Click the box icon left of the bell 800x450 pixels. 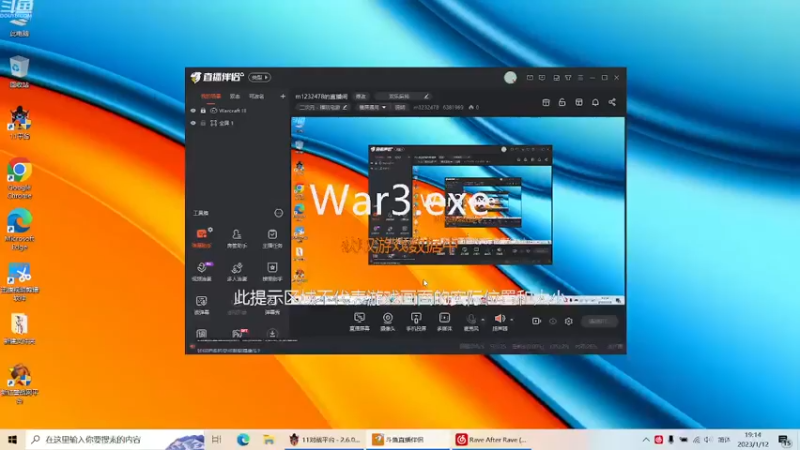click(x=579, y=103)
